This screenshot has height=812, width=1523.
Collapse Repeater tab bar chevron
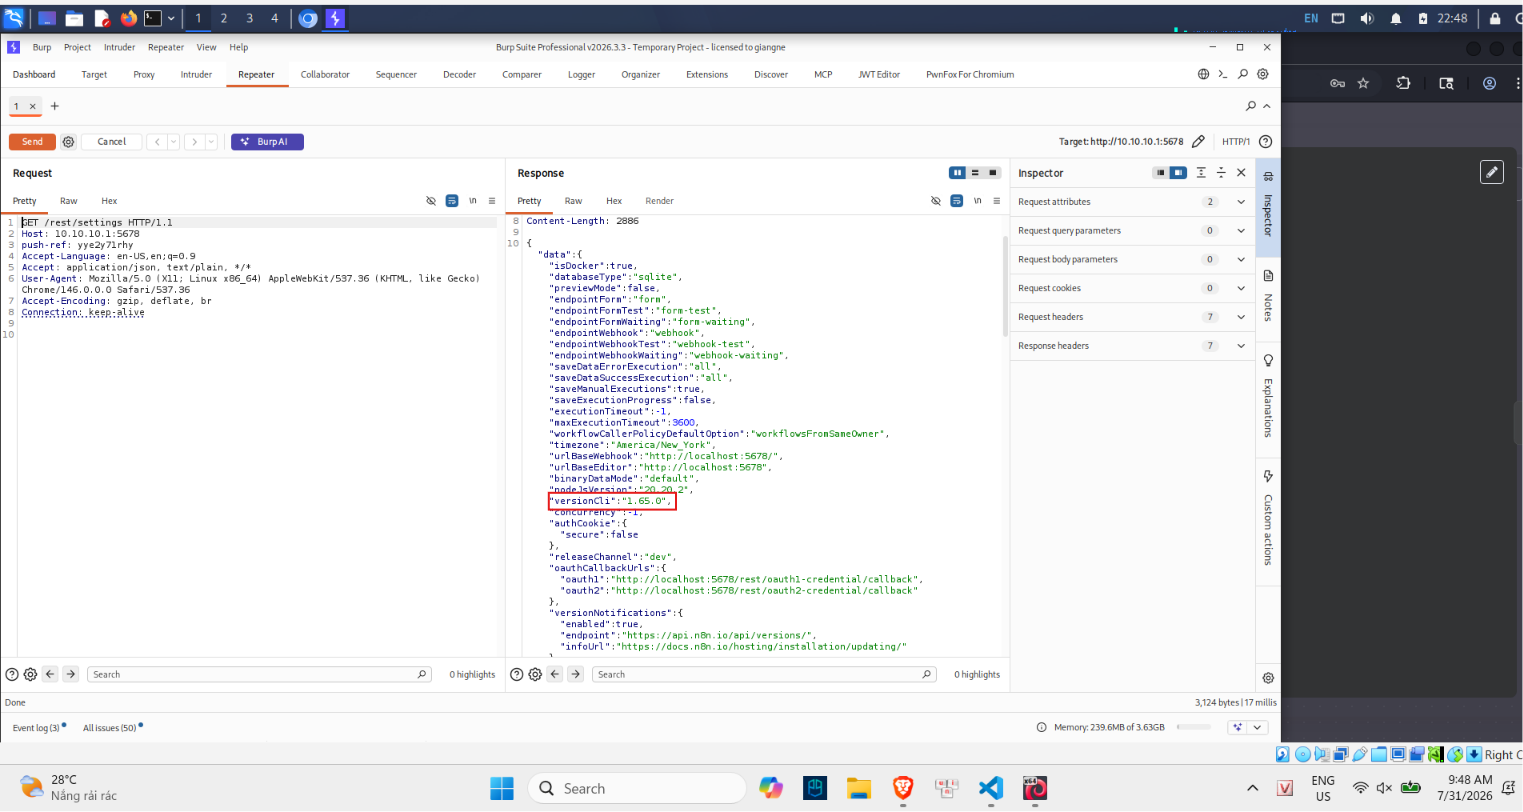point(1267,106)
